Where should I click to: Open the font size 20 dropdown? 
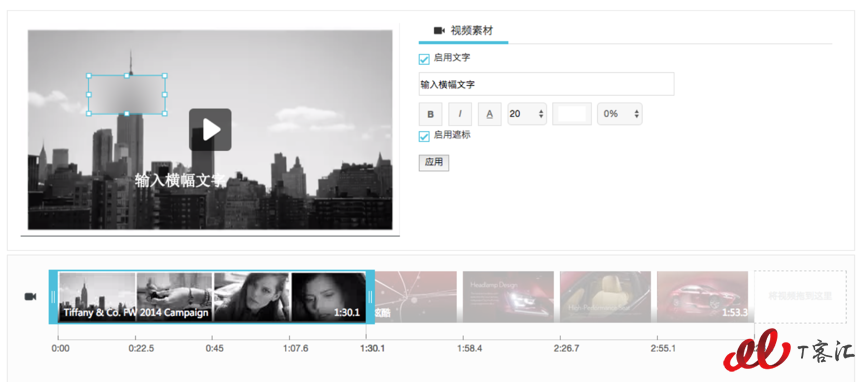527,114
